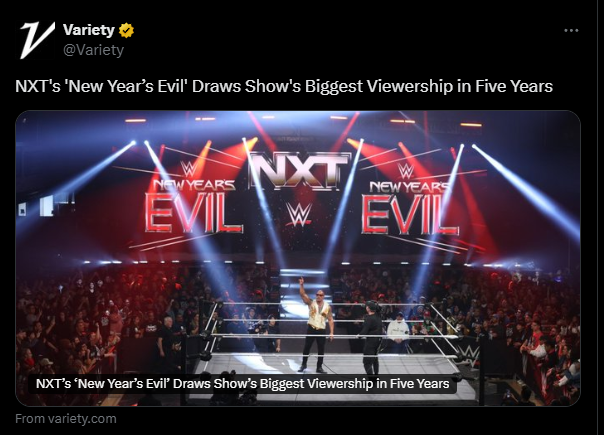Screen dimensions: 604x435
Task: Select the tweet headline text about NXT viewership
Action: pyautogui.click(x=284, y=86)
